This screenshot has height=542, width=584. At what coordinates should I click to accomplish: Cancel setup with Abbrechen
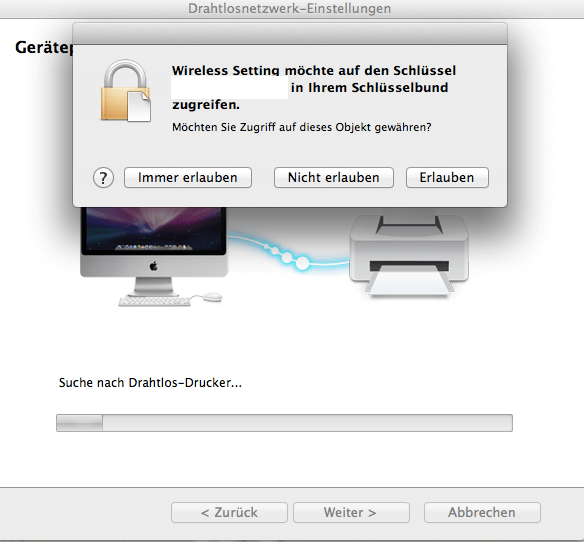pos(482,512)
